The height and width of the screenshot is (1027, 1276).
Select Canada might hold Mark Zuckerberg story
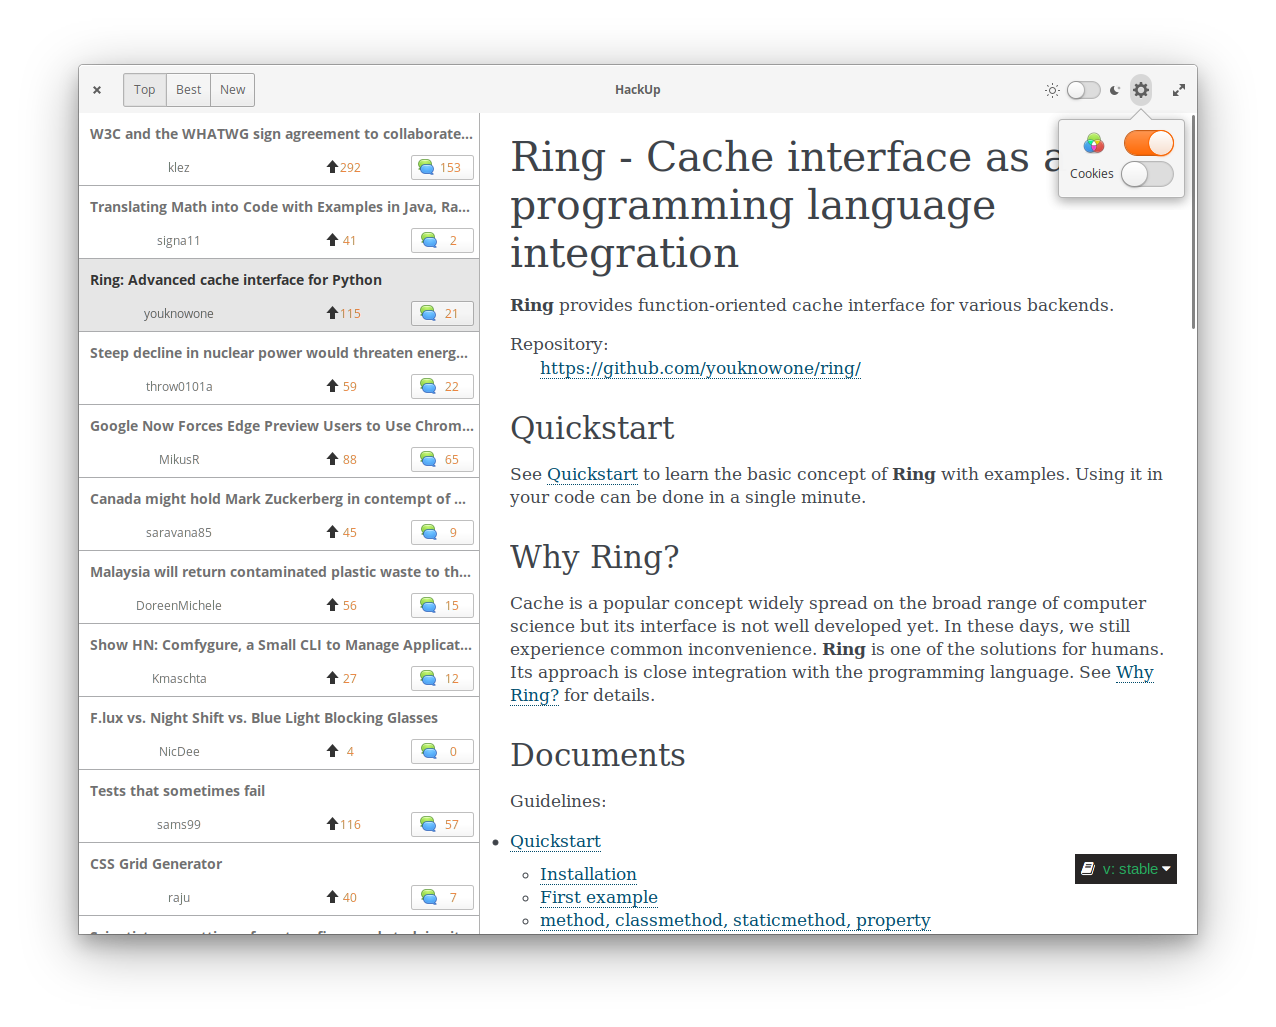[279, 514]
